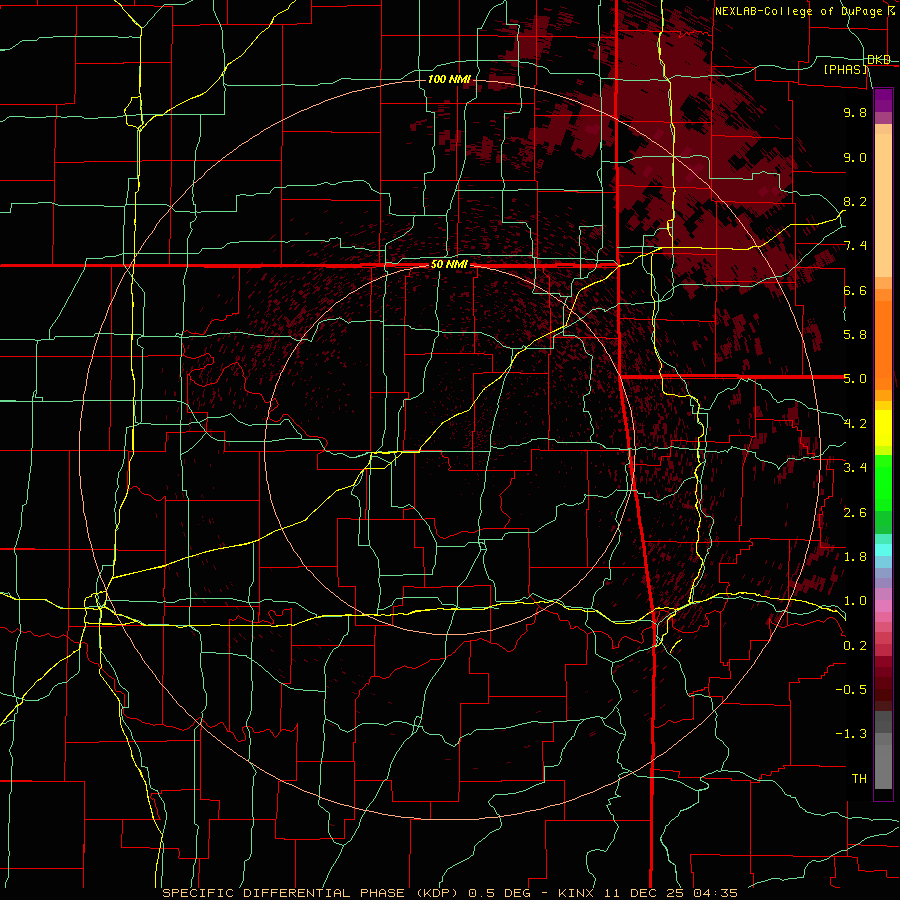The width and height of the screenshot is (900, 900).
Task: Click the 1.8 scale value
Action: (x=855, y=557)
